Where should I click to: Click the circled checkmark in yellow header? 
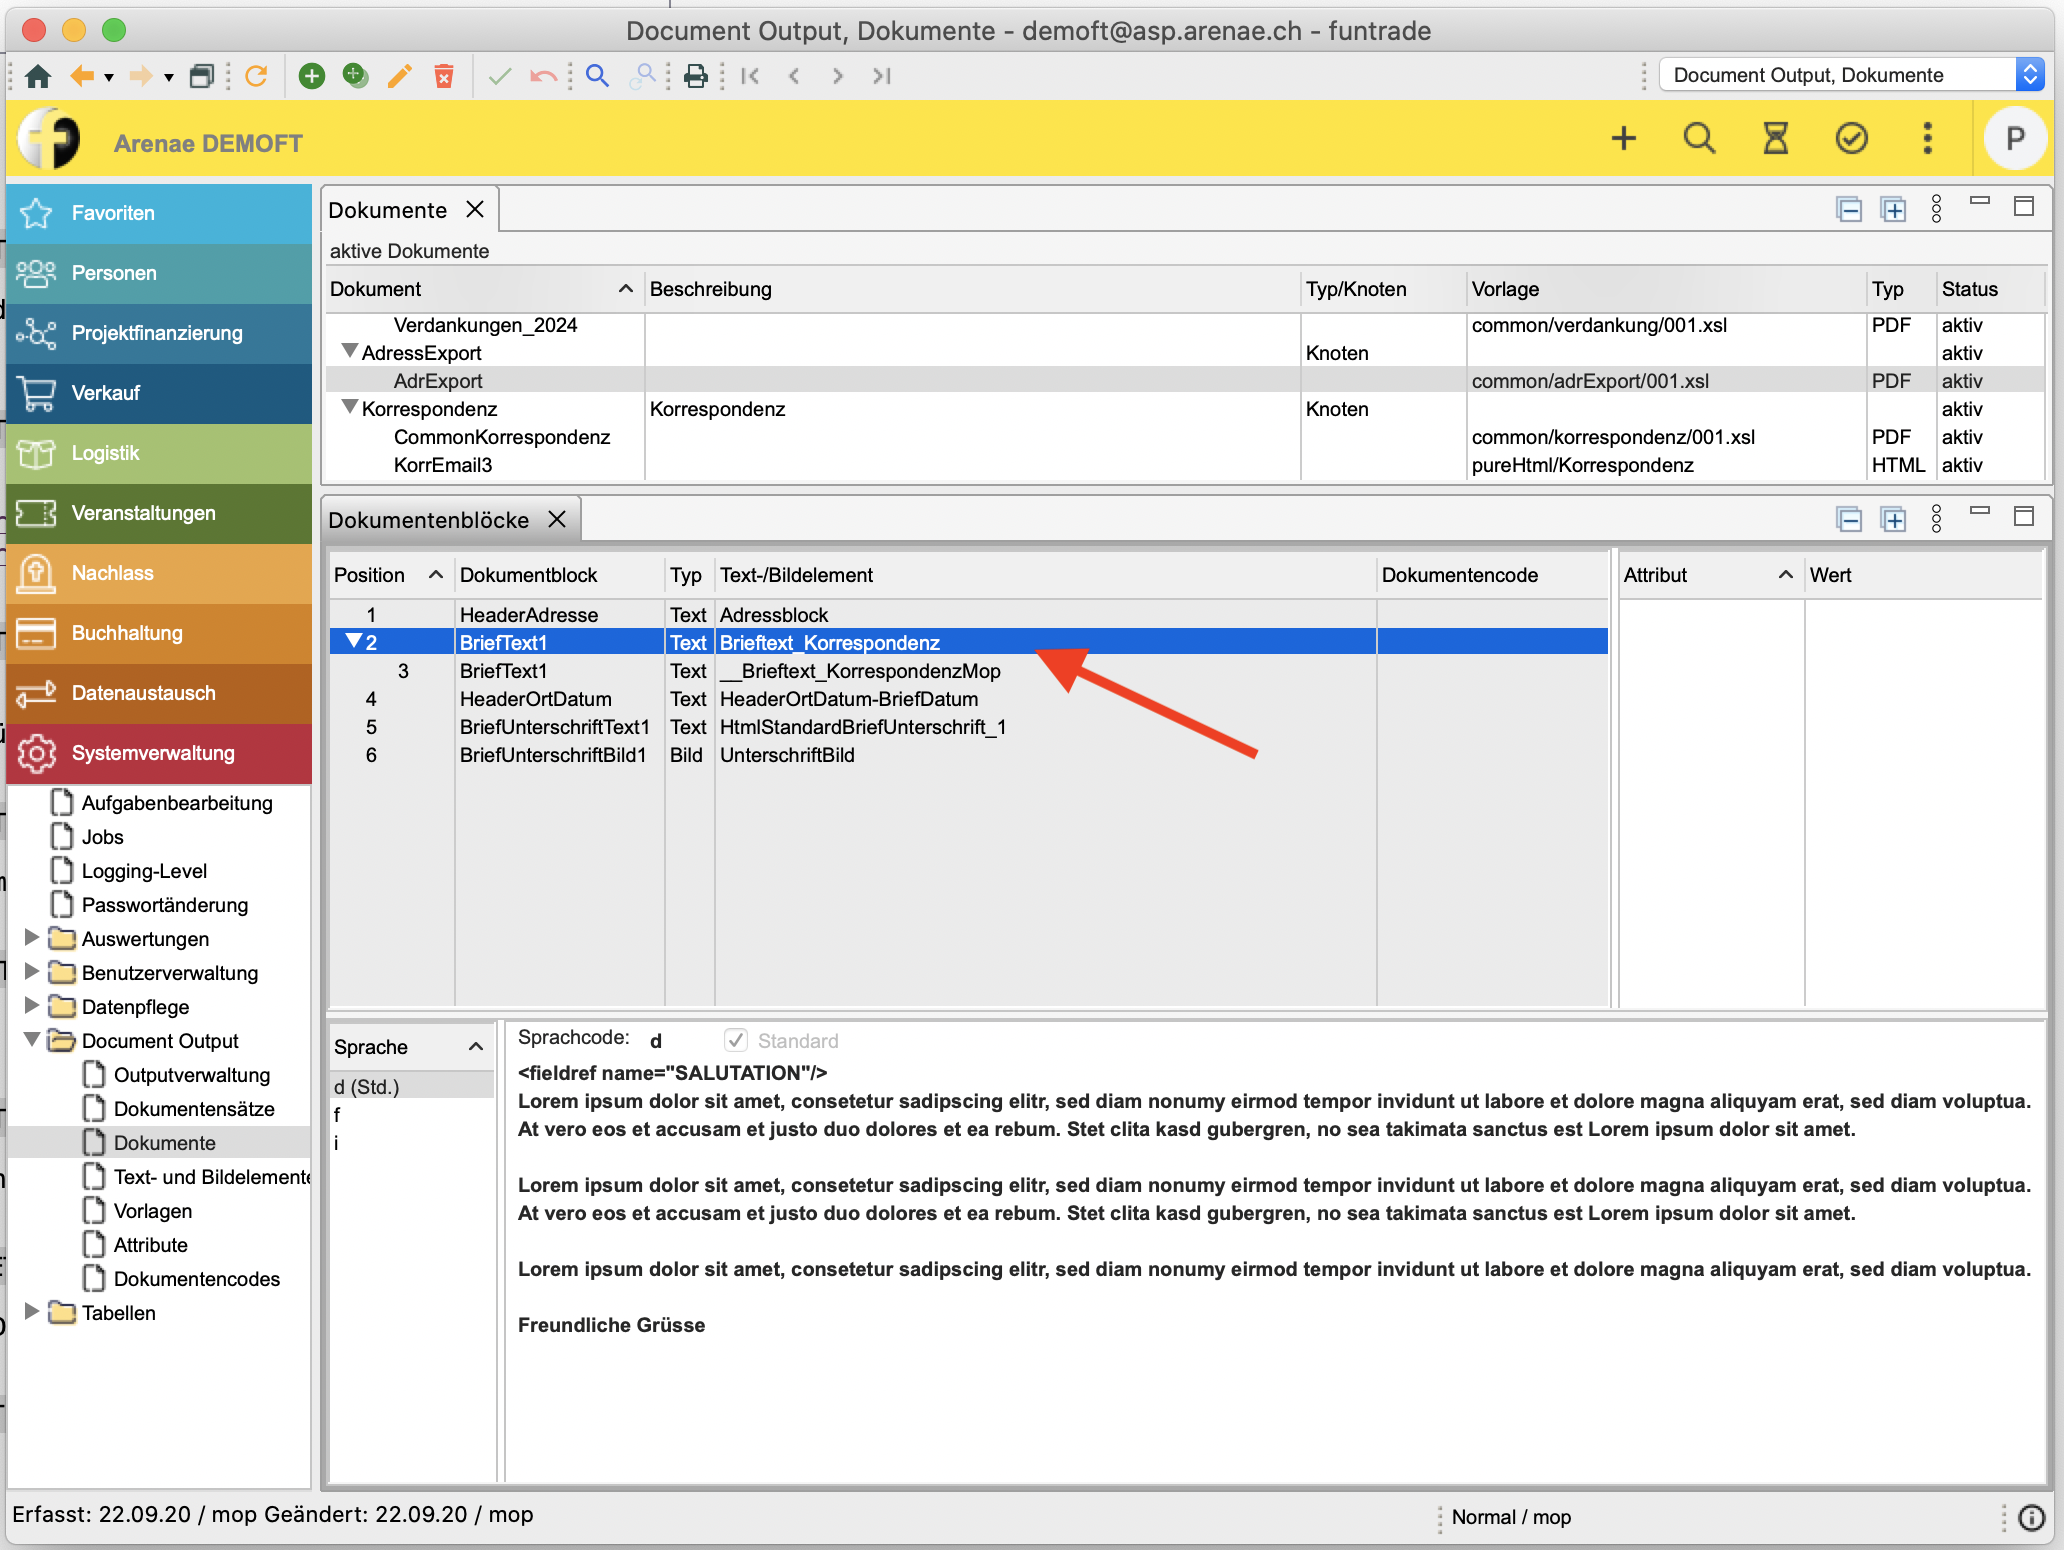(1851, 138)
